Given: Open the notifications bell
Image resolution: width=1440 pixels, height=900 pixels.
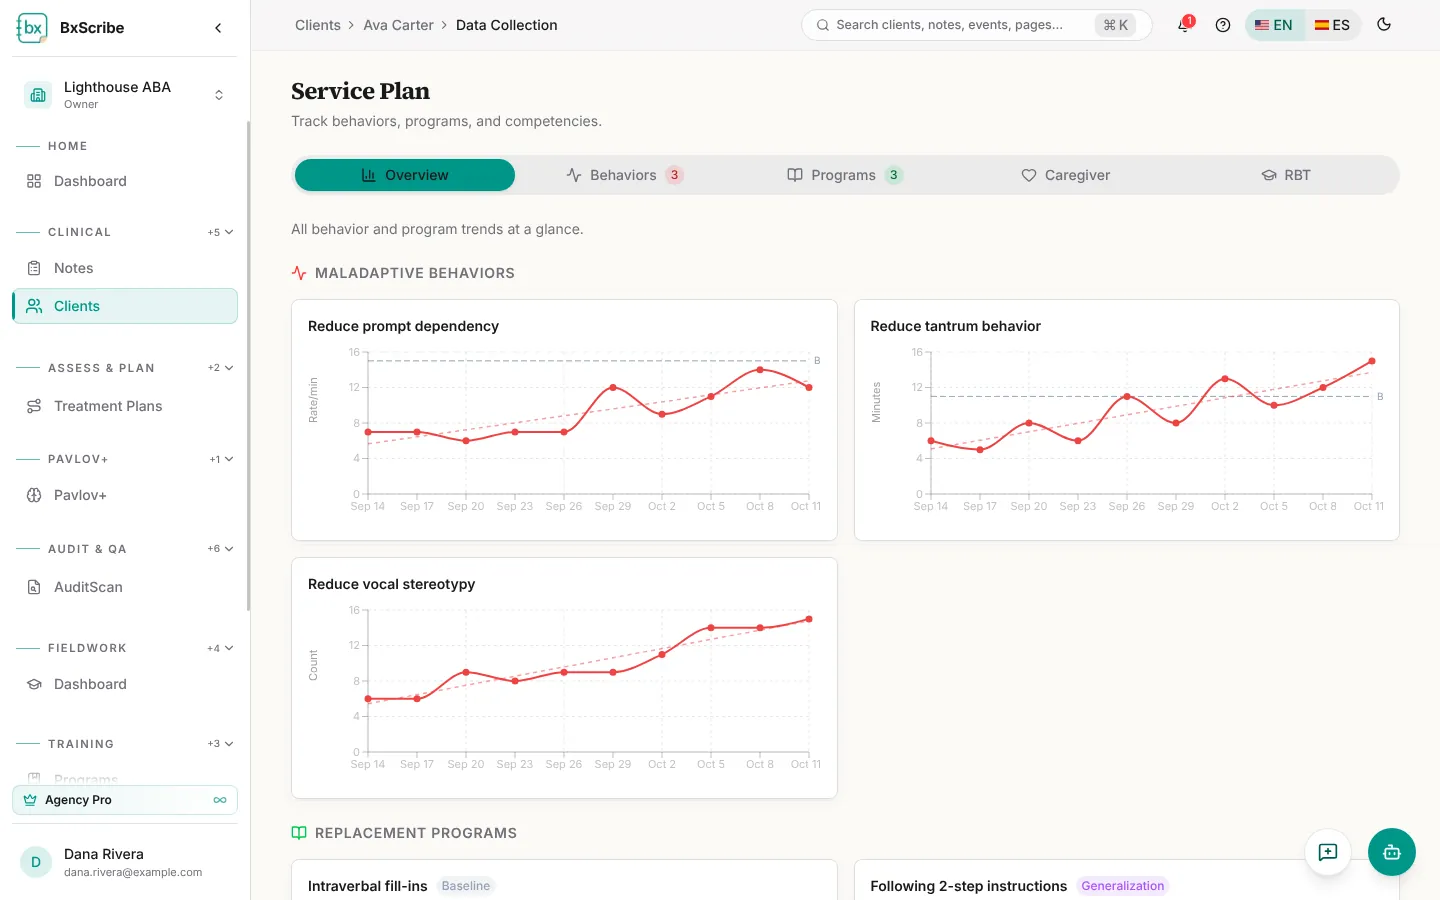Looking at the screenshot, I should tap(1184, 25).
